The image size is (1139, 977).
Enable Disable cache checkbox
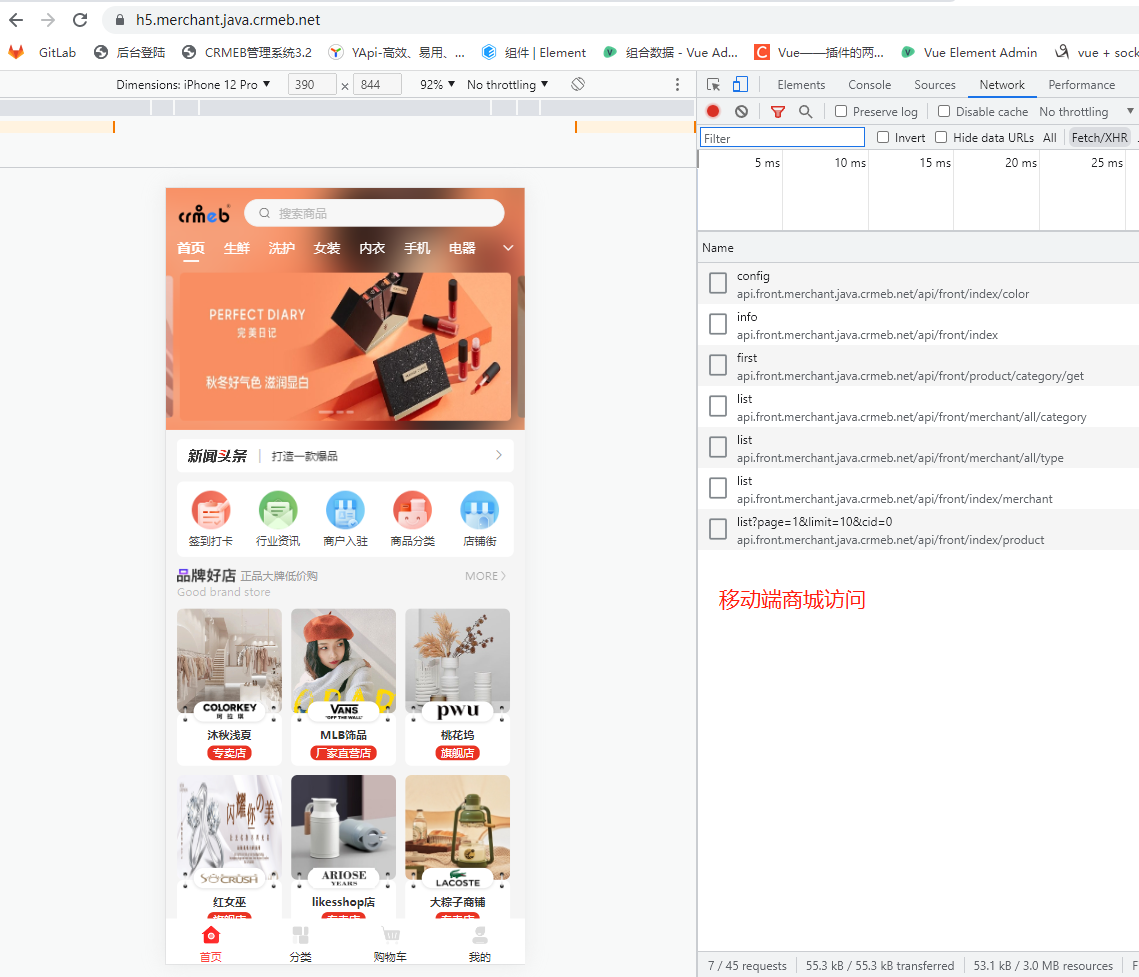click(x=944, y=111)
